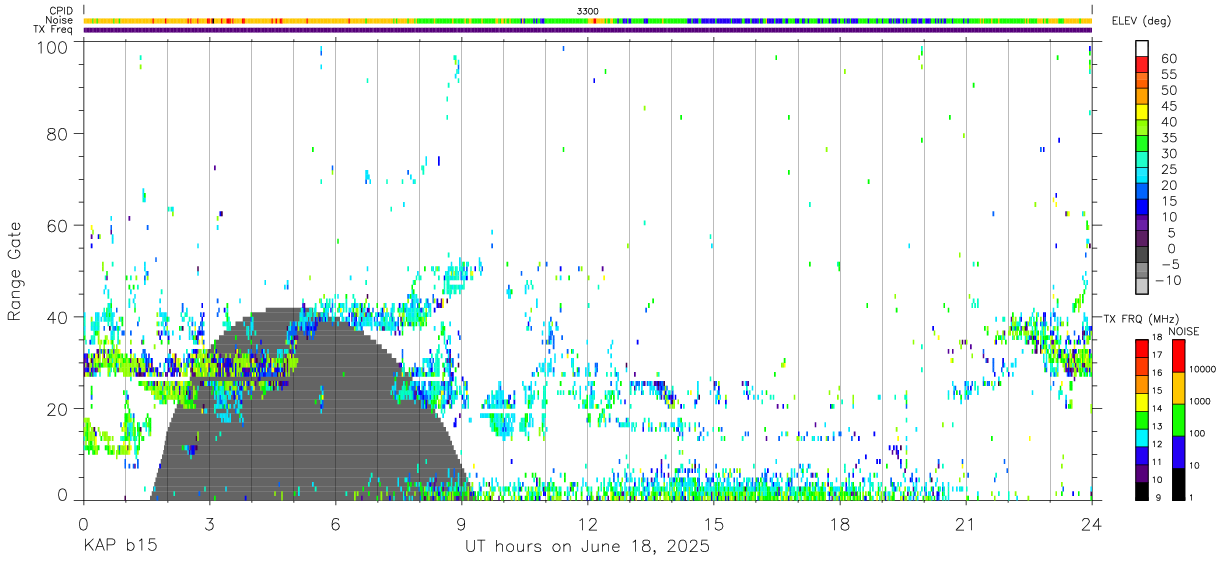Click the green NOISE swatch between 1000 and 100
The width and height of the screenshot is (1228, 567).
pyautogui.click(x=1179, y=418)
